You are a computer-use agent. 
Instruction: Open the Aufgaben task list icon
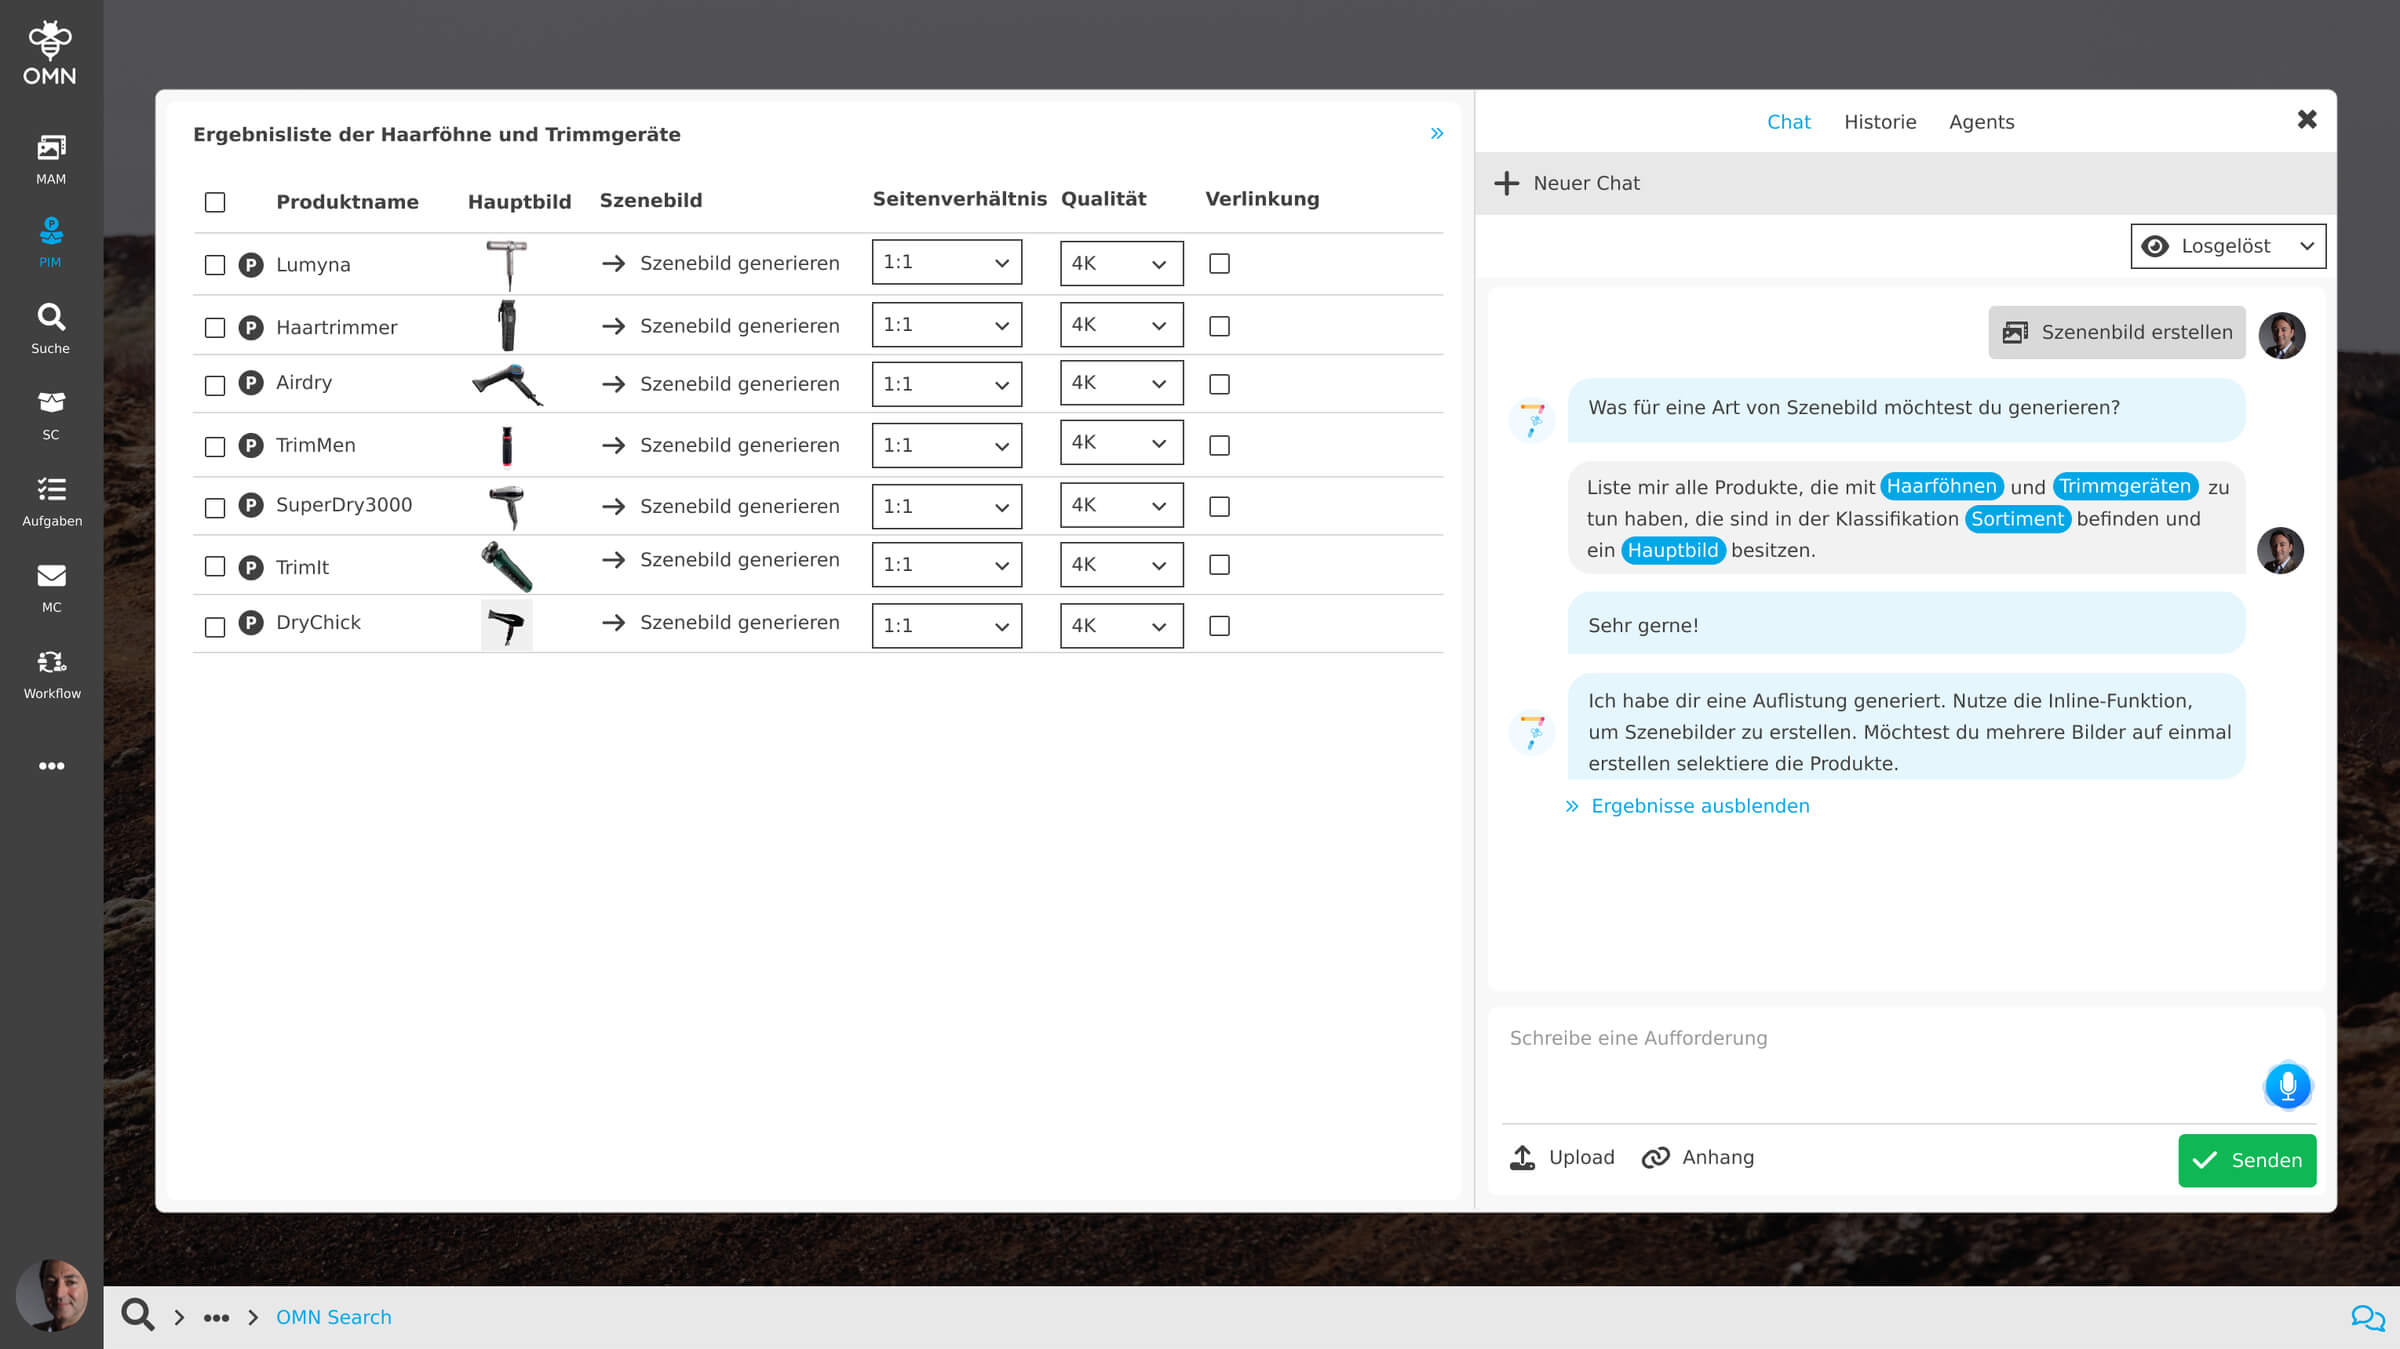pyautogui.click(x=51, y=500)
